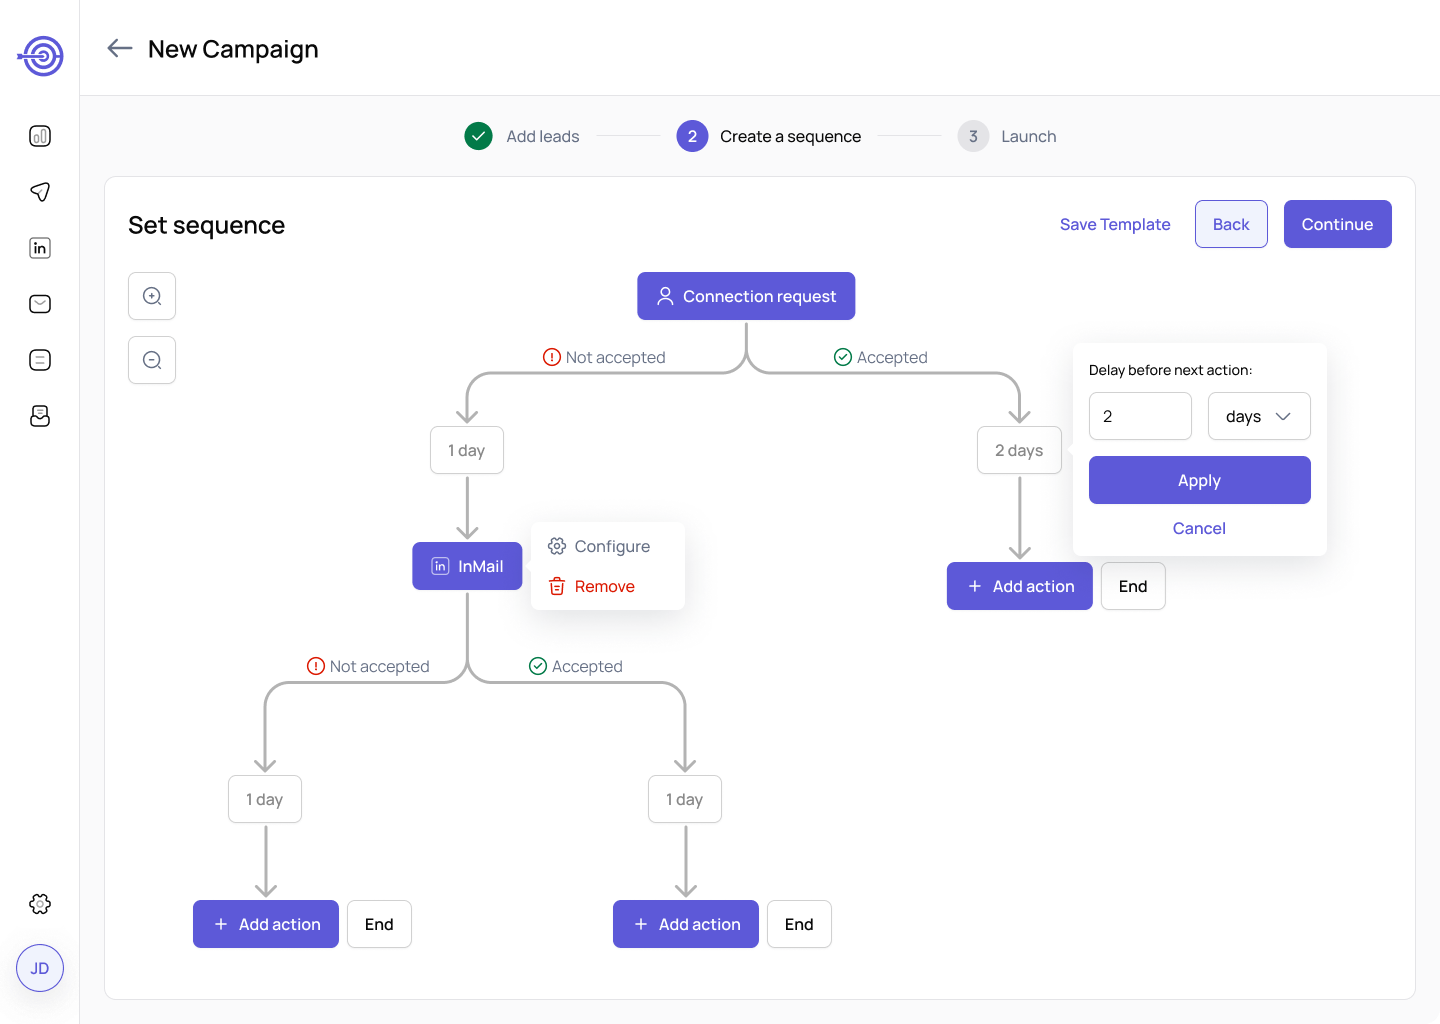Open the days unit dropdown
This screenshot has width=1440, height=1024.
pyautogui.click(x=1259, y=416)
